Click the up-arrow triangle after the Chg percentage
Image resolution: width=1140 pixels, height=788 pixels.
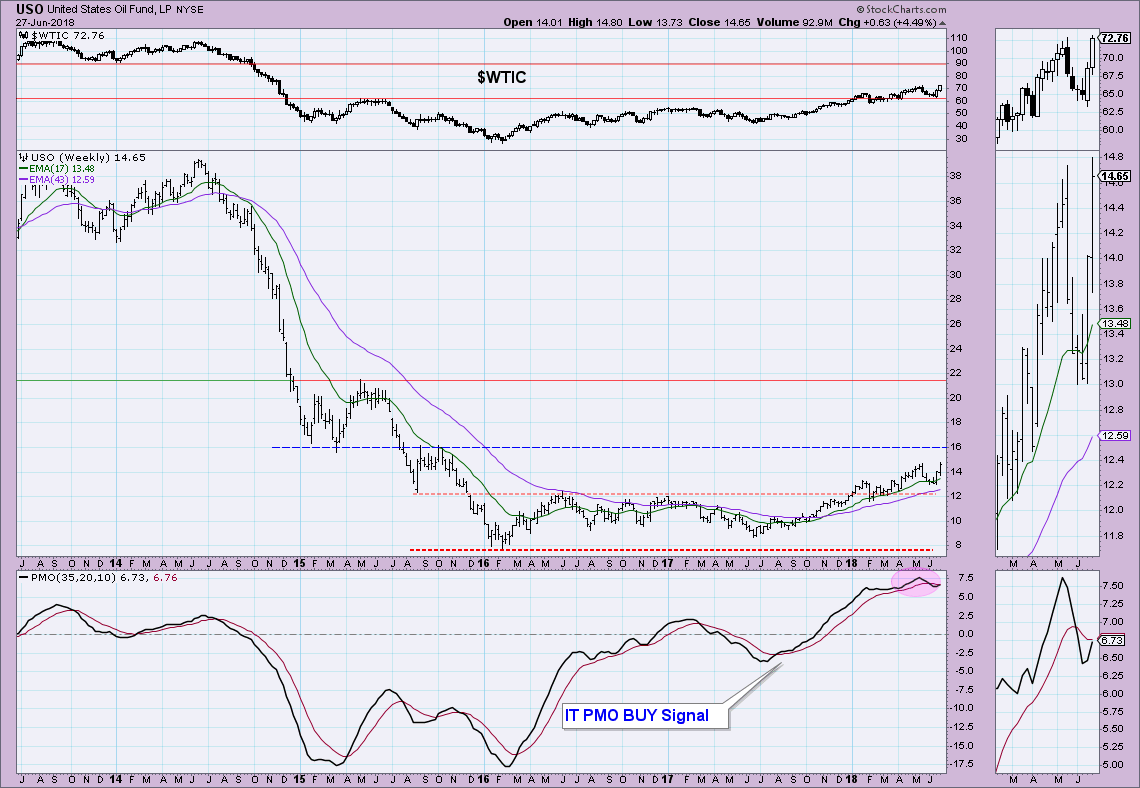[943, 23]
